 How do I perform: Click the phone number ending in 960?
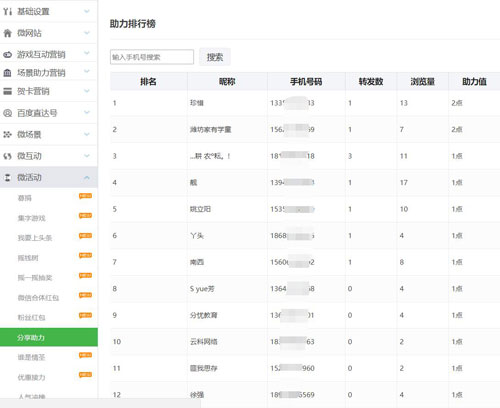[x=292, y=368]
